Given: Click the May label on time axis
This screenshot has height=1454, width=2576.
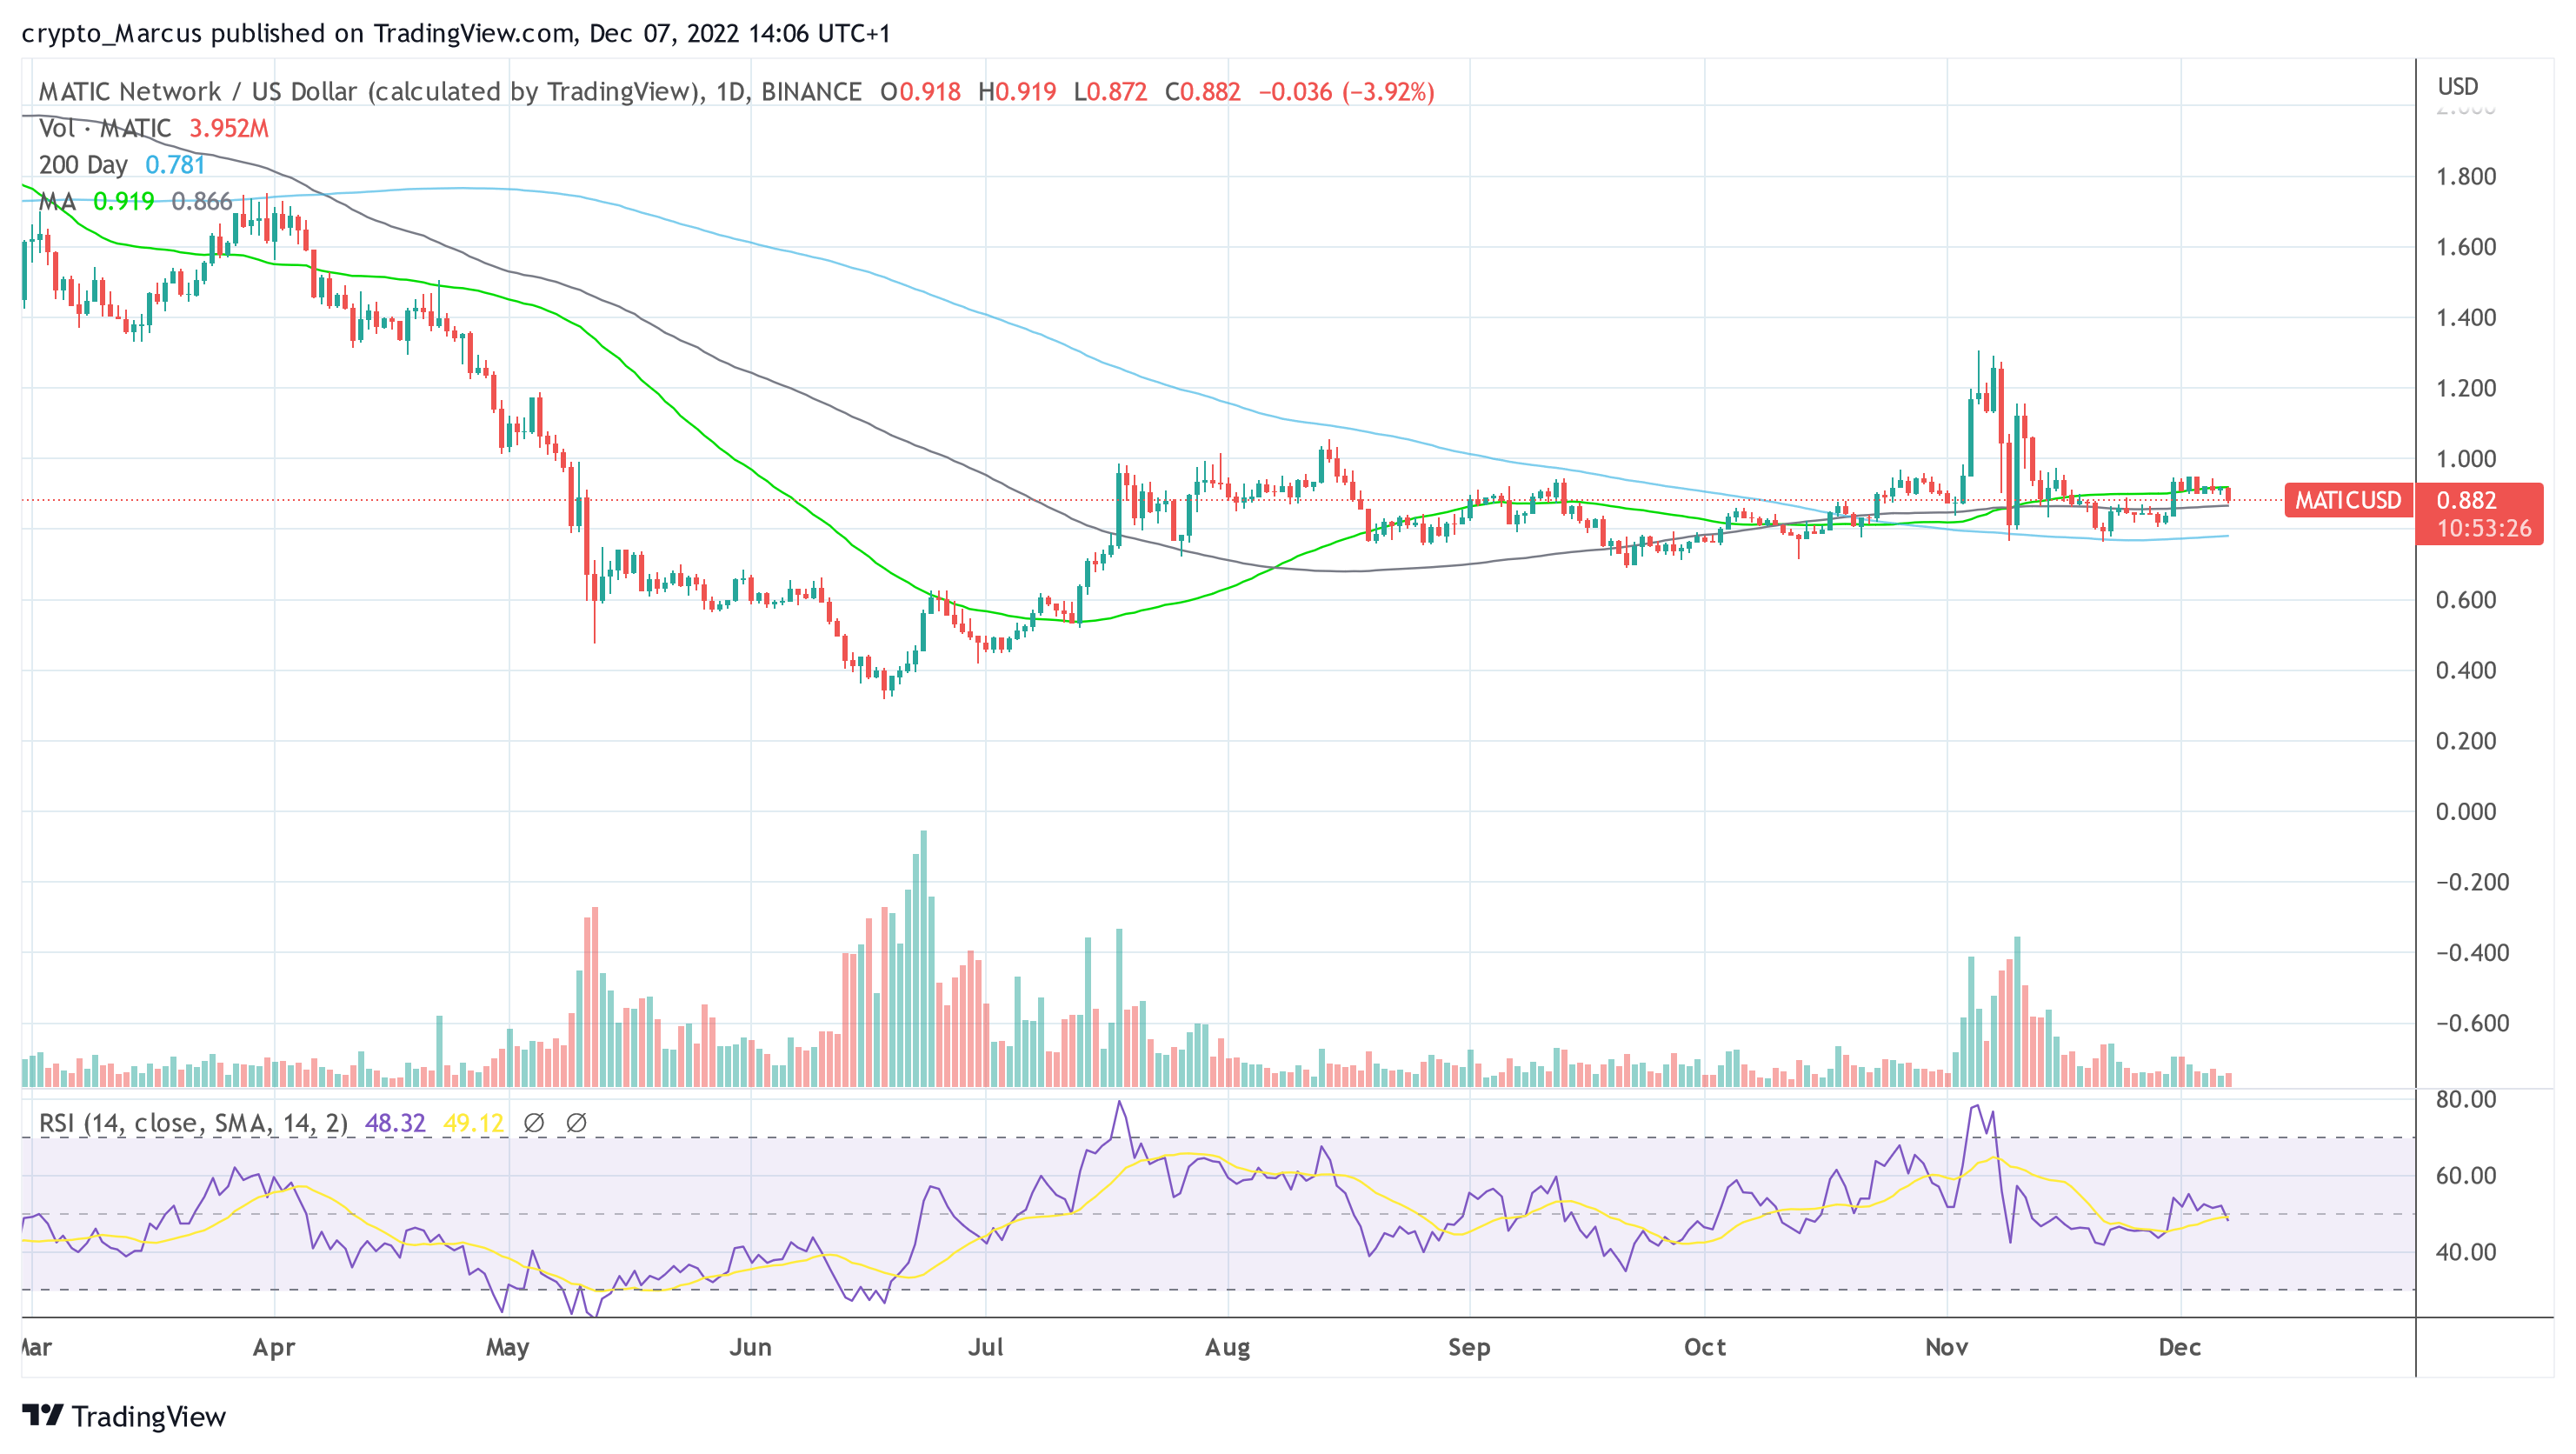Looking at the screenshot, I should (508, 1348).
